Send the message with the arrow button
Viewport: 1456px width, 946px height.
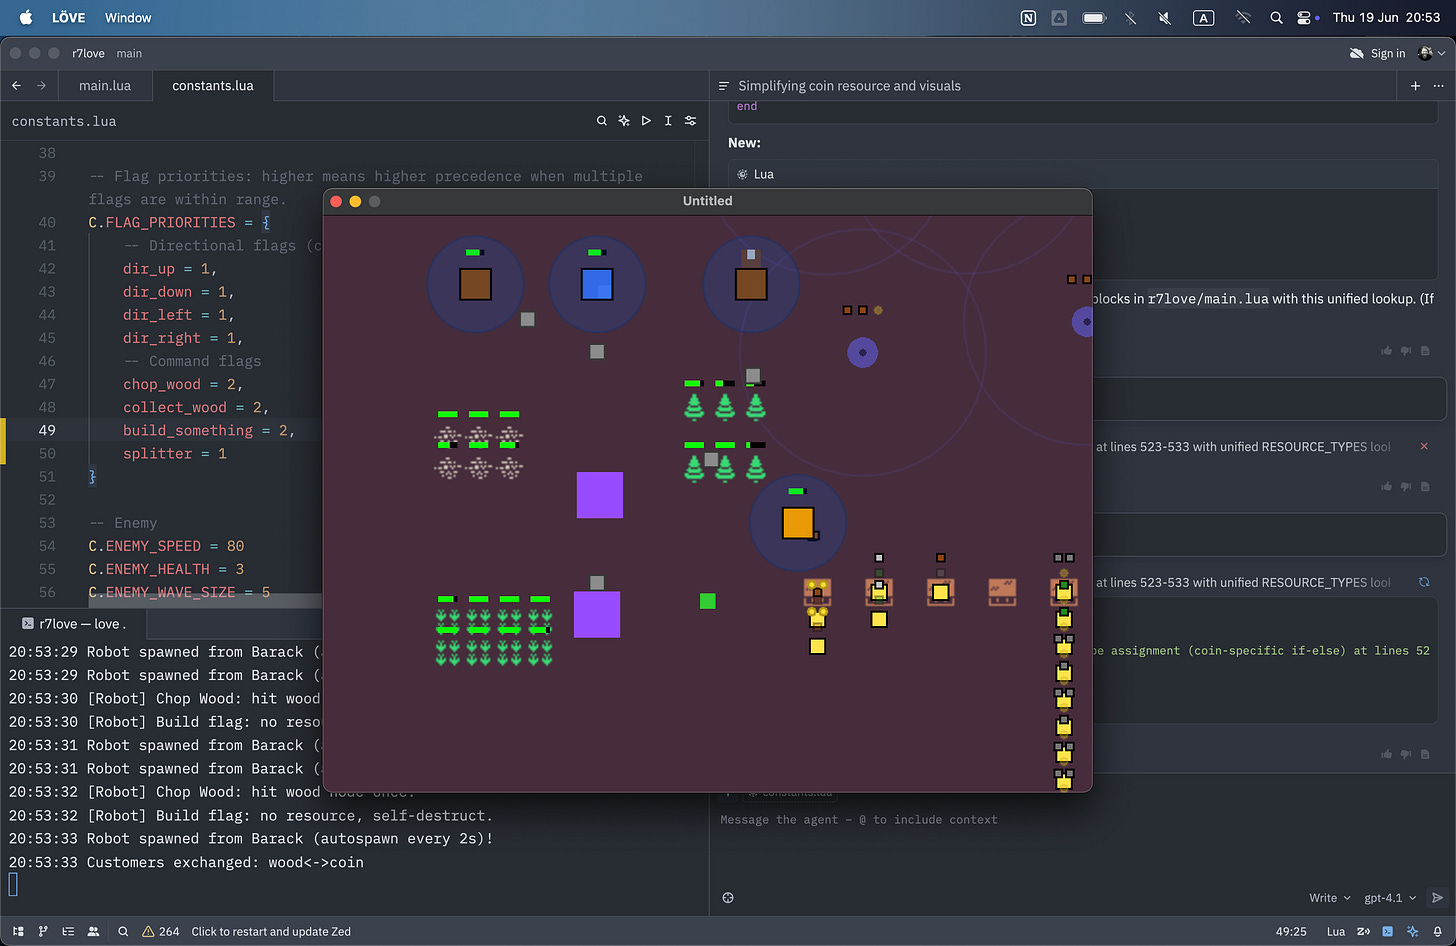coord(1437,898)
